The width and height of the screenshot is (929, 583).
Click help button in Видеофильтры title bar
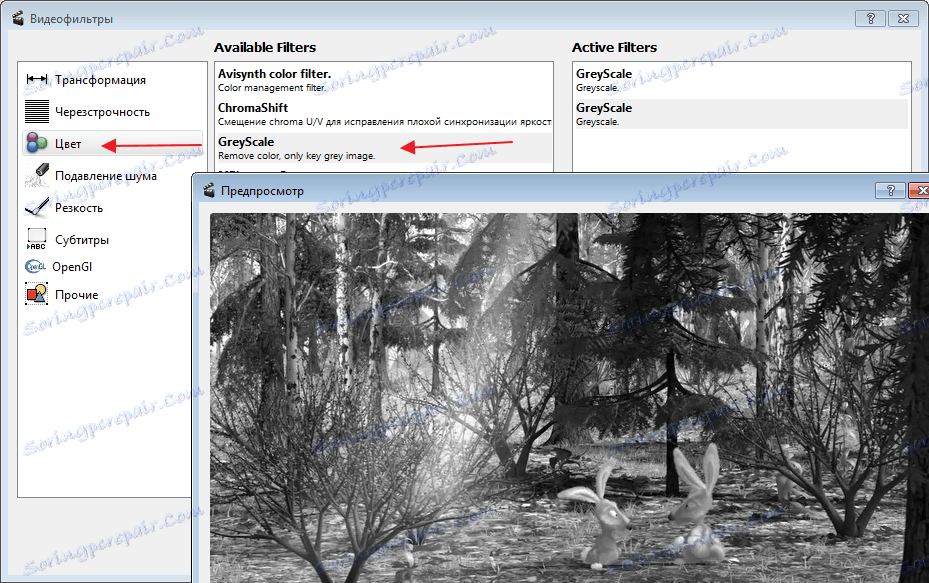[x=870, y=18]
